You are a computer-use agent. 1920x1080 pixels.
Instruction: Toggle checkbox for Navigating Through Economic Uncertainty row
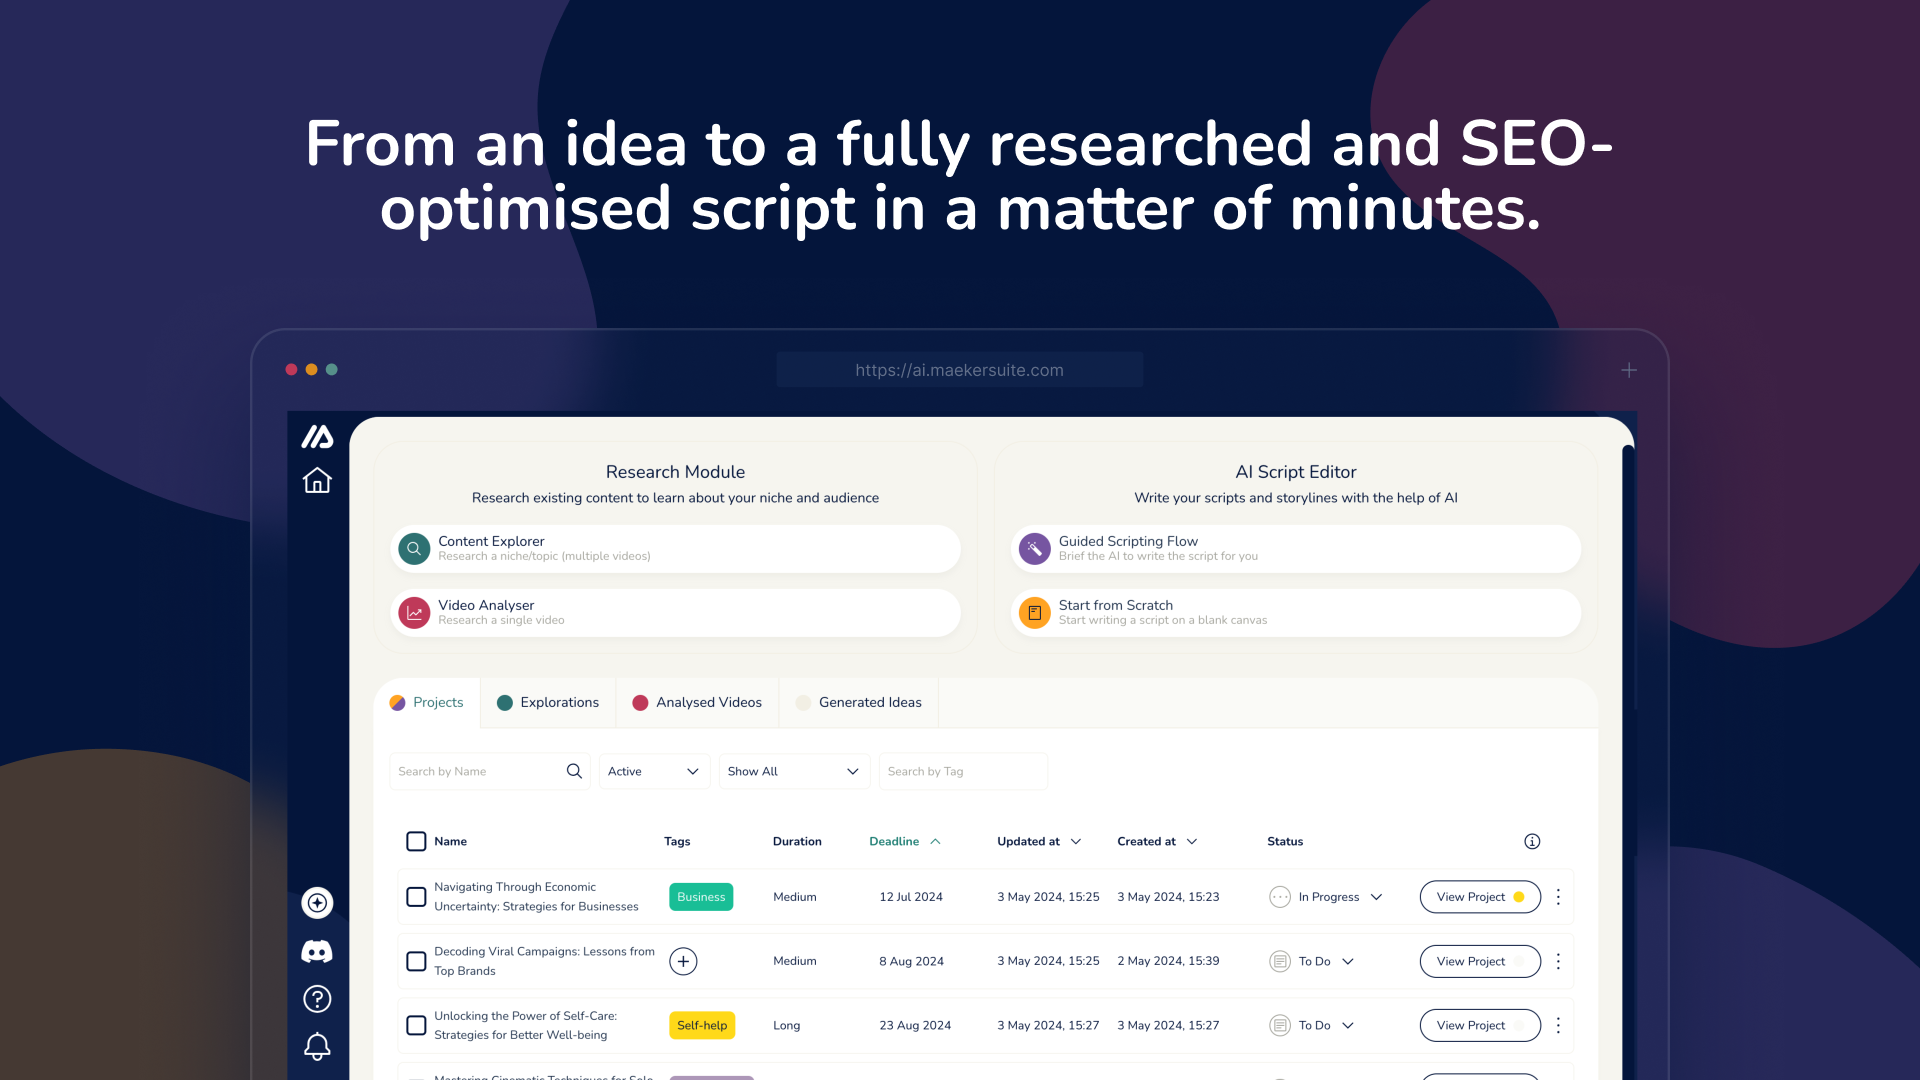[417, 897]
